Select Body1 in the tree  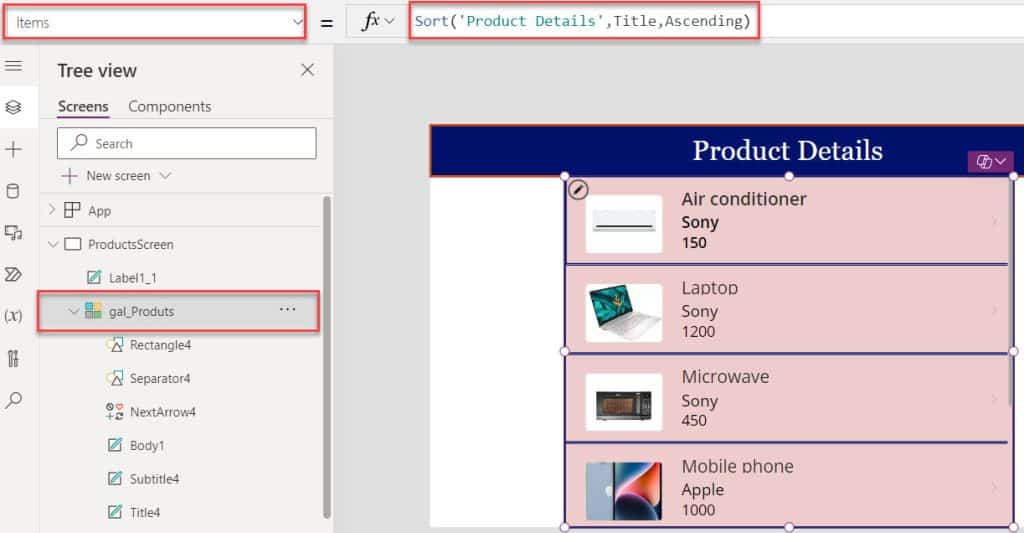pyautogui.click(x=147, y=445)
